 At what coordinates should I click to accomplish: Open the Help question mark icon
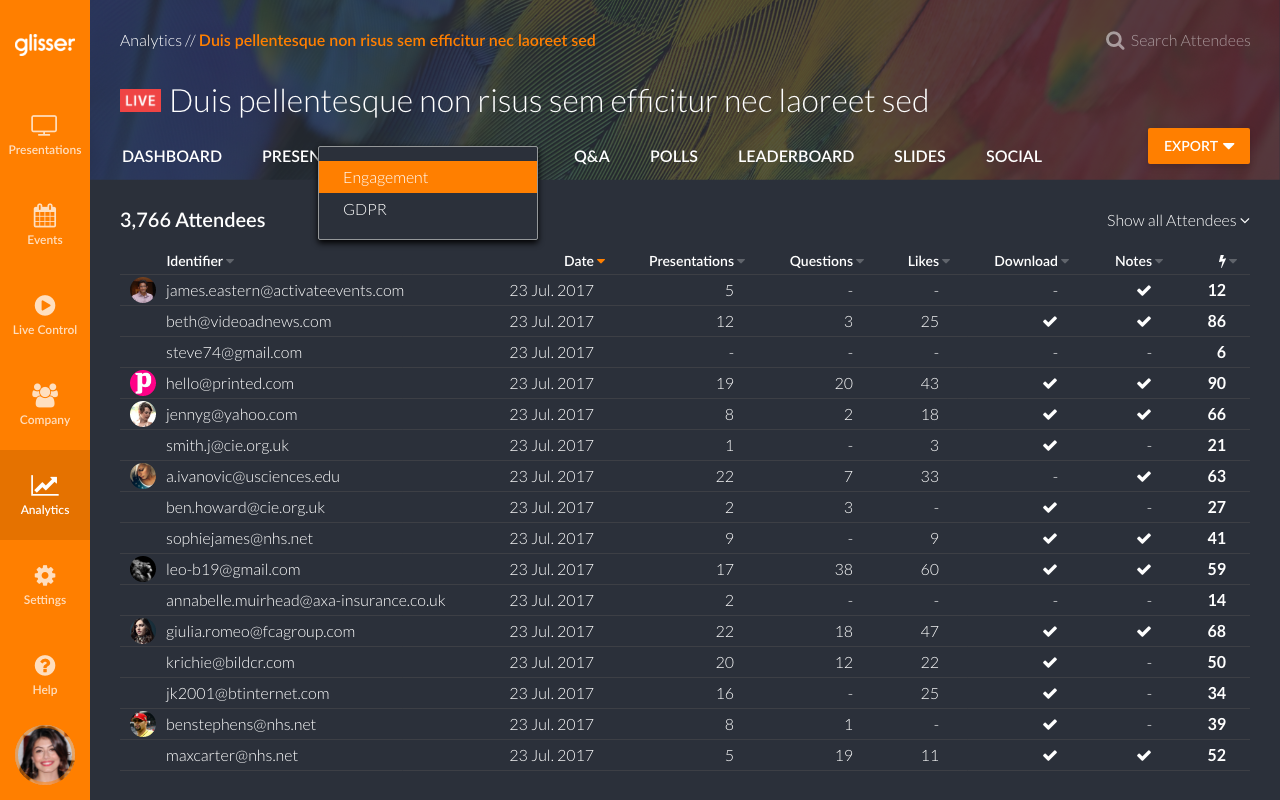[44, 666]
